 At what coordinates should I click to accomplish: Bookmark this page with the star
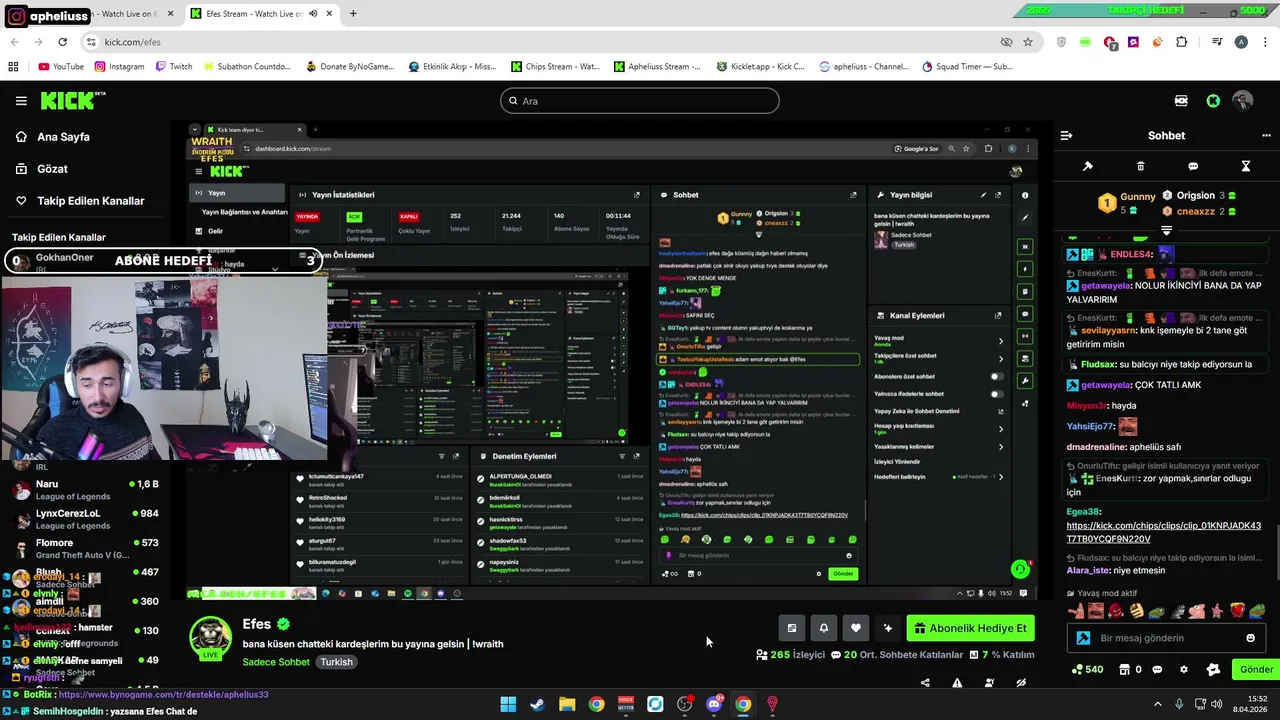[1028, 42]
